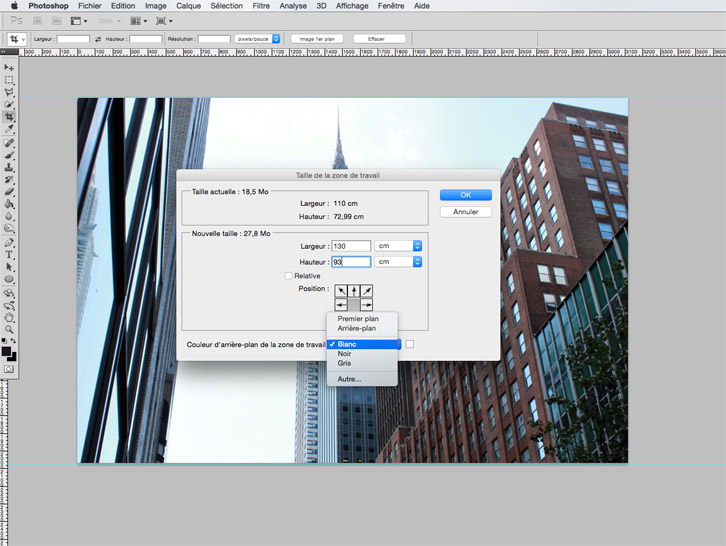Click the top-center anchor position arrow
726x546 pixels.
click(354, 291)
